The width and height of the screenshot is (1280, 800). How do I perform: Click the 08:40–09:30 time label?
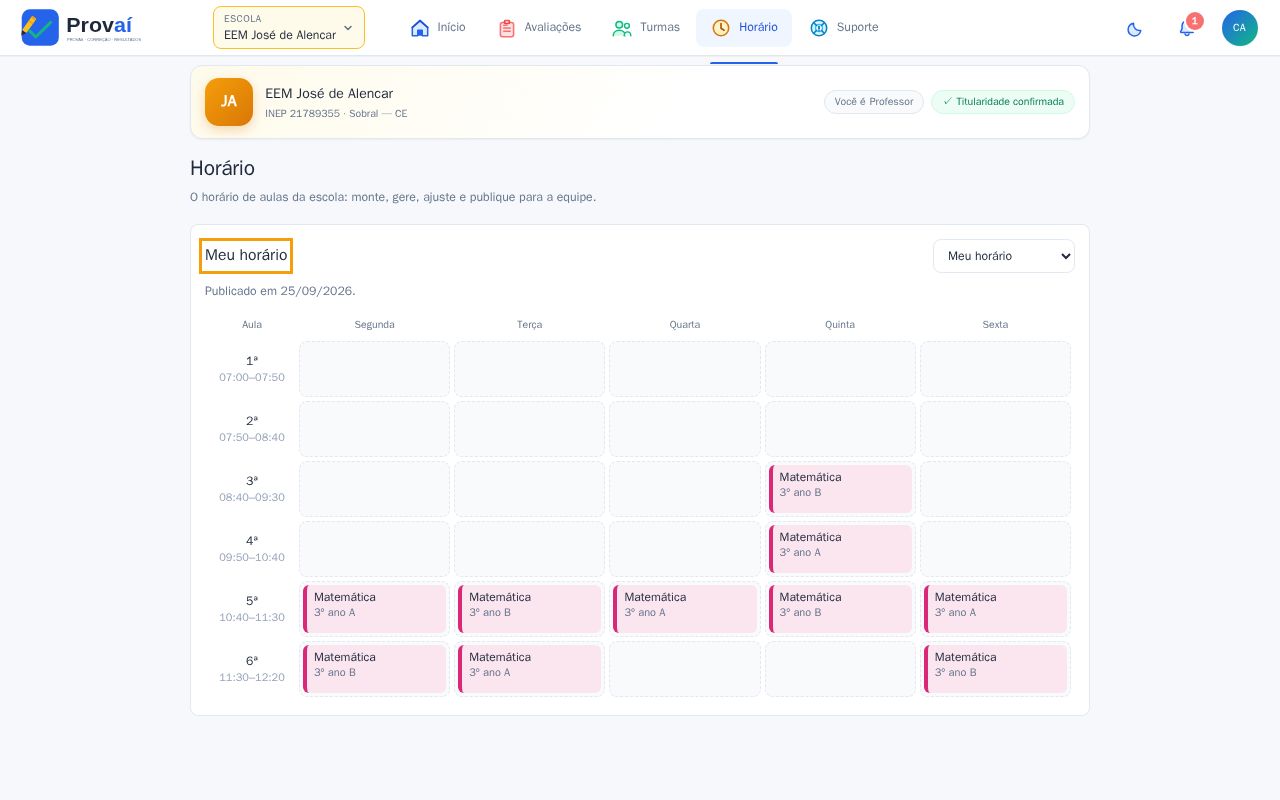252,498
